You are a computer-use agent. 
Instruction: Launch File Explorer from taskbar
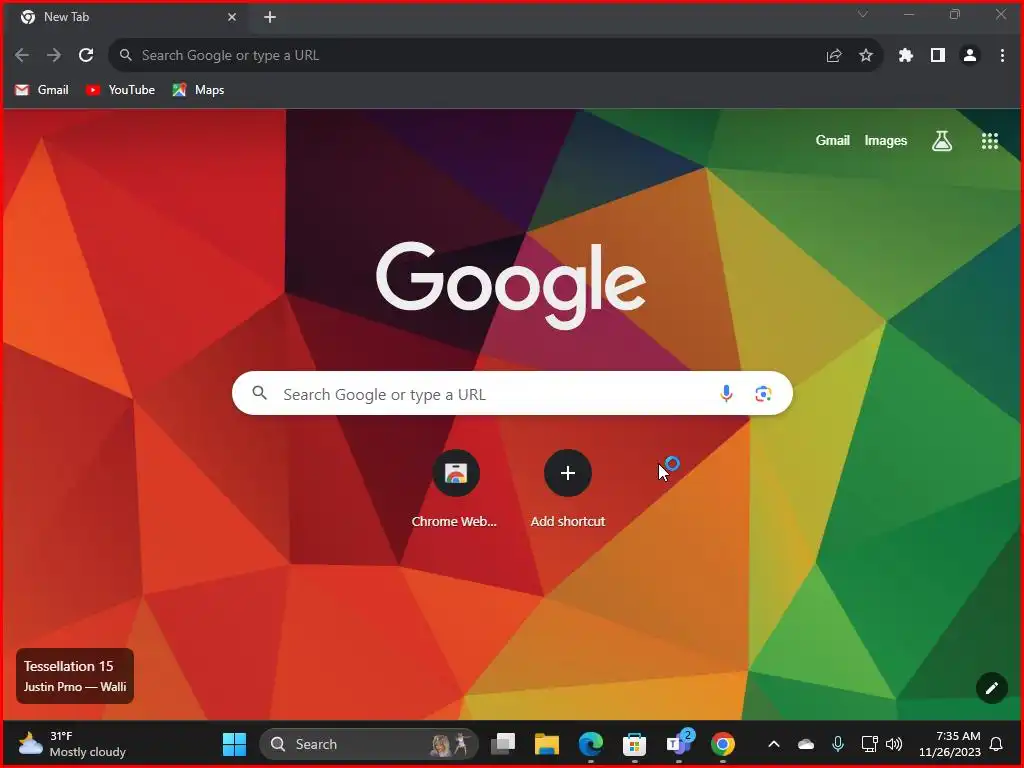pyautogui.click(x=547, y=744)
